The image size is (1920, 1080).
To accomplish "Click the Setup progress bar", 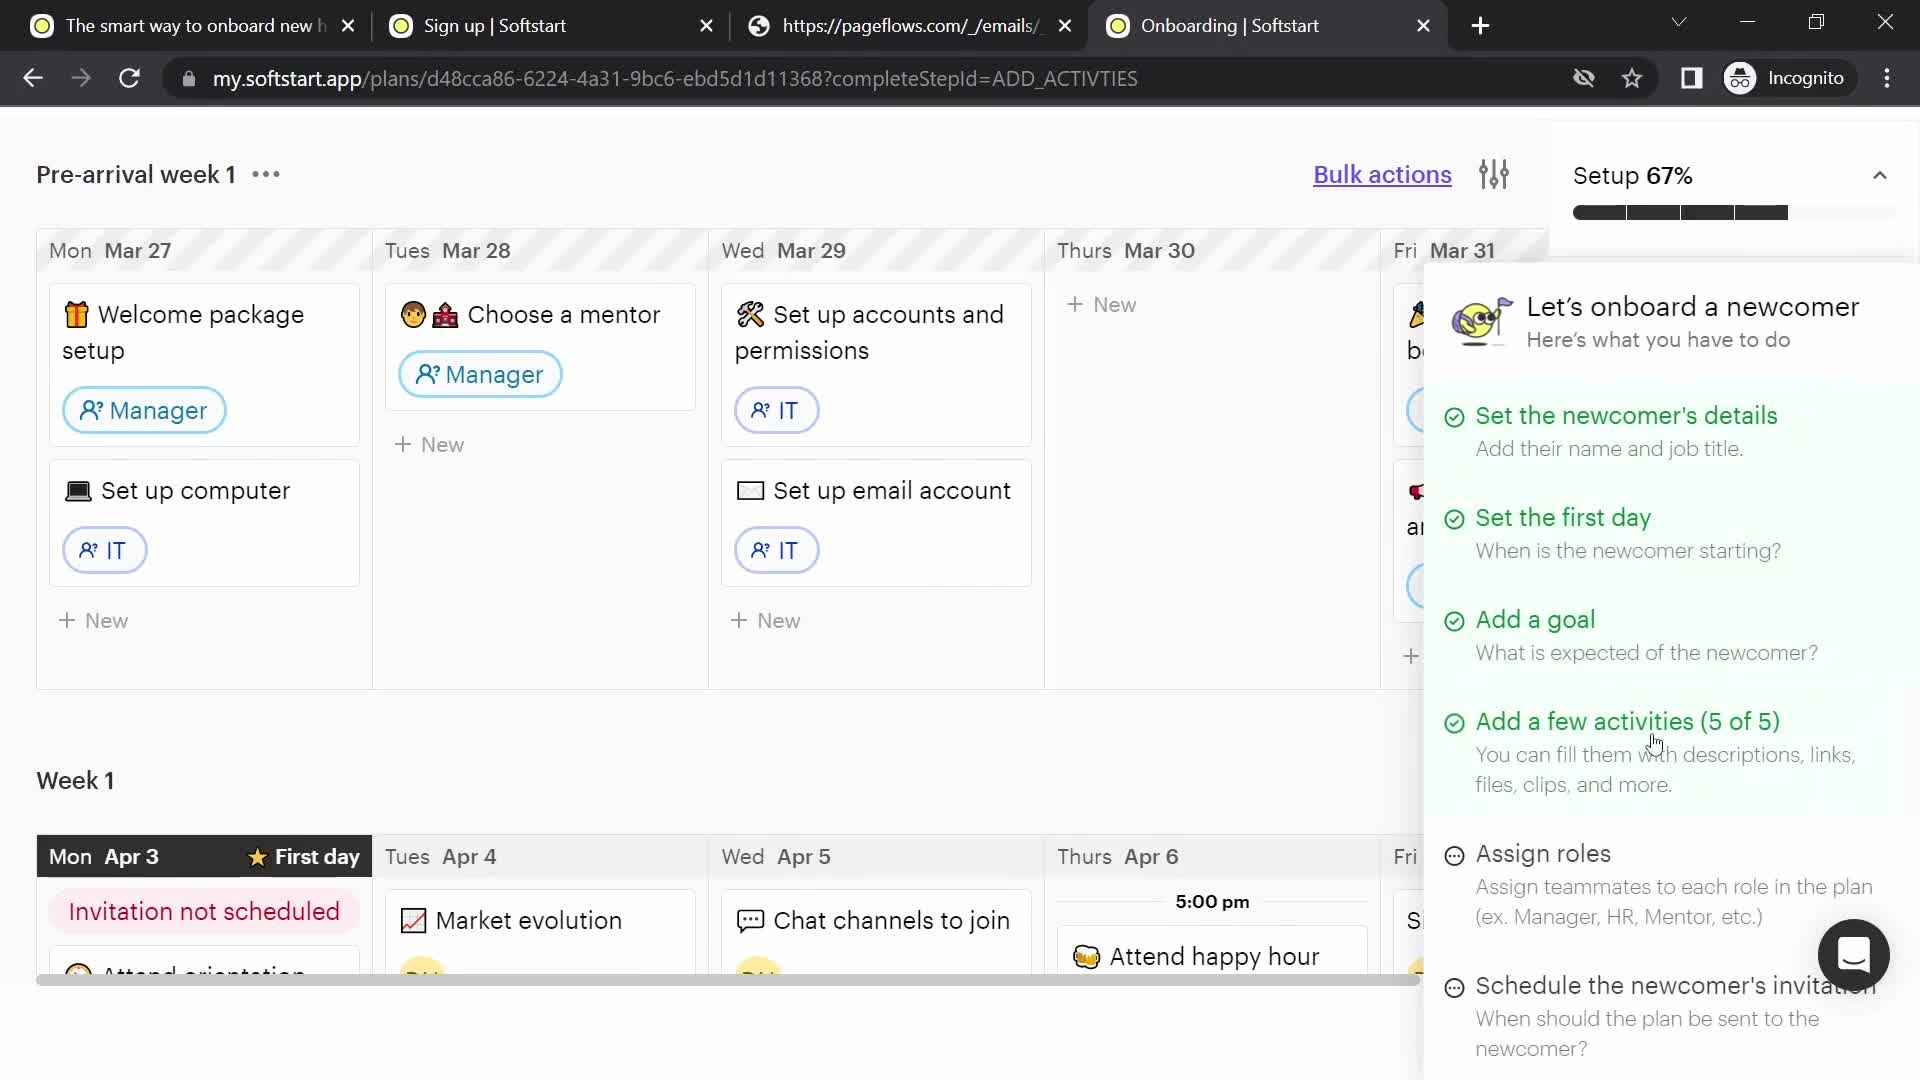I will [x=1734, y=212].
